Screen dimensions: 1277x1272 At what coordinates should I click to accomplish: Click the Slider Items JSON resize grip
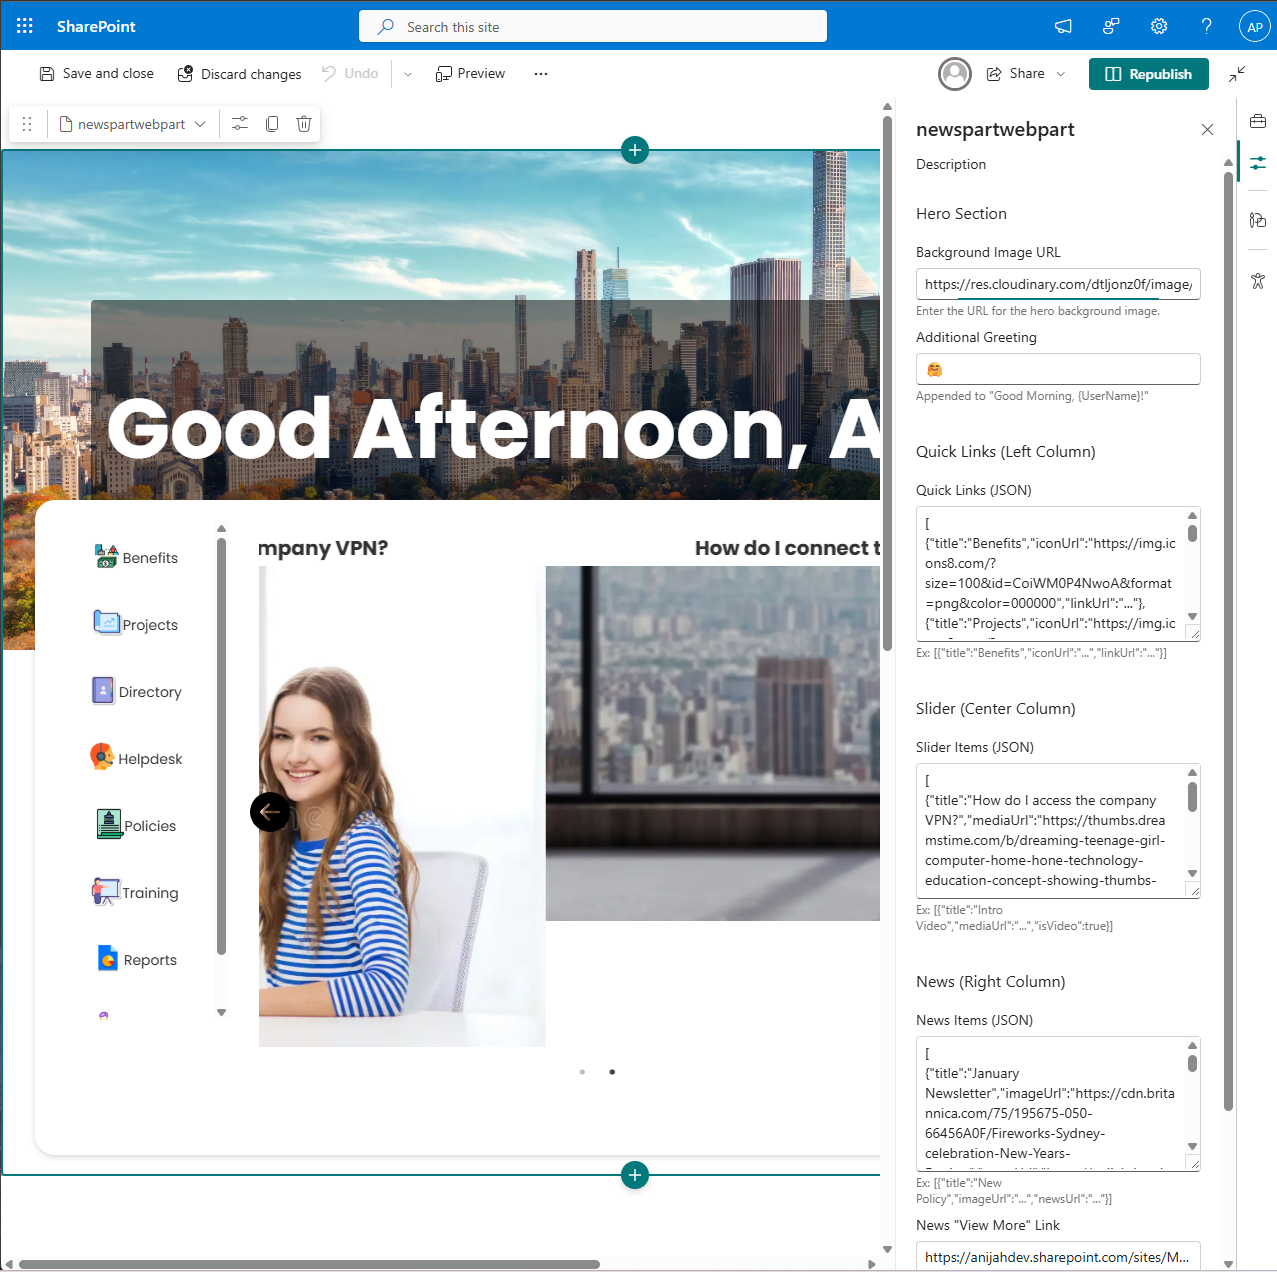[x=1193, y=890]
